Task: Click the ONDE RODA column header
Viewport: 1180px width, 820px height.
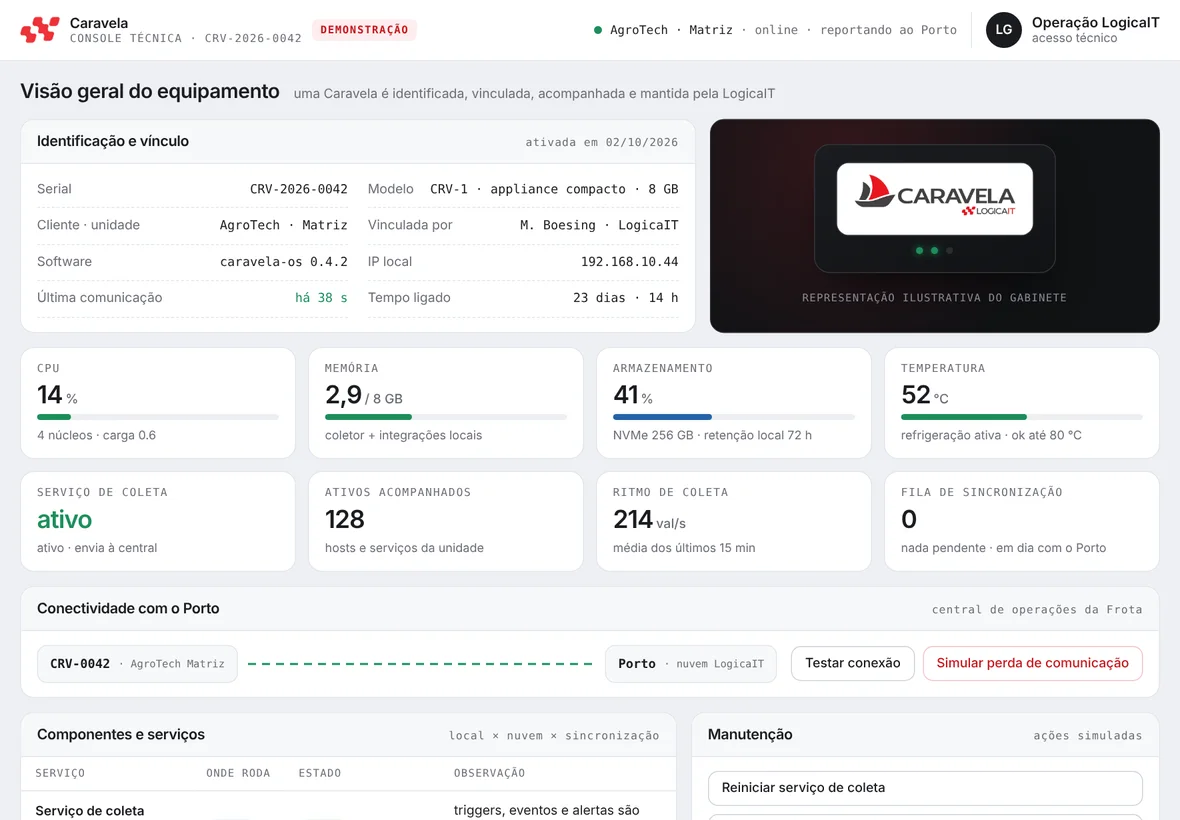Action: tap(238, 773)
